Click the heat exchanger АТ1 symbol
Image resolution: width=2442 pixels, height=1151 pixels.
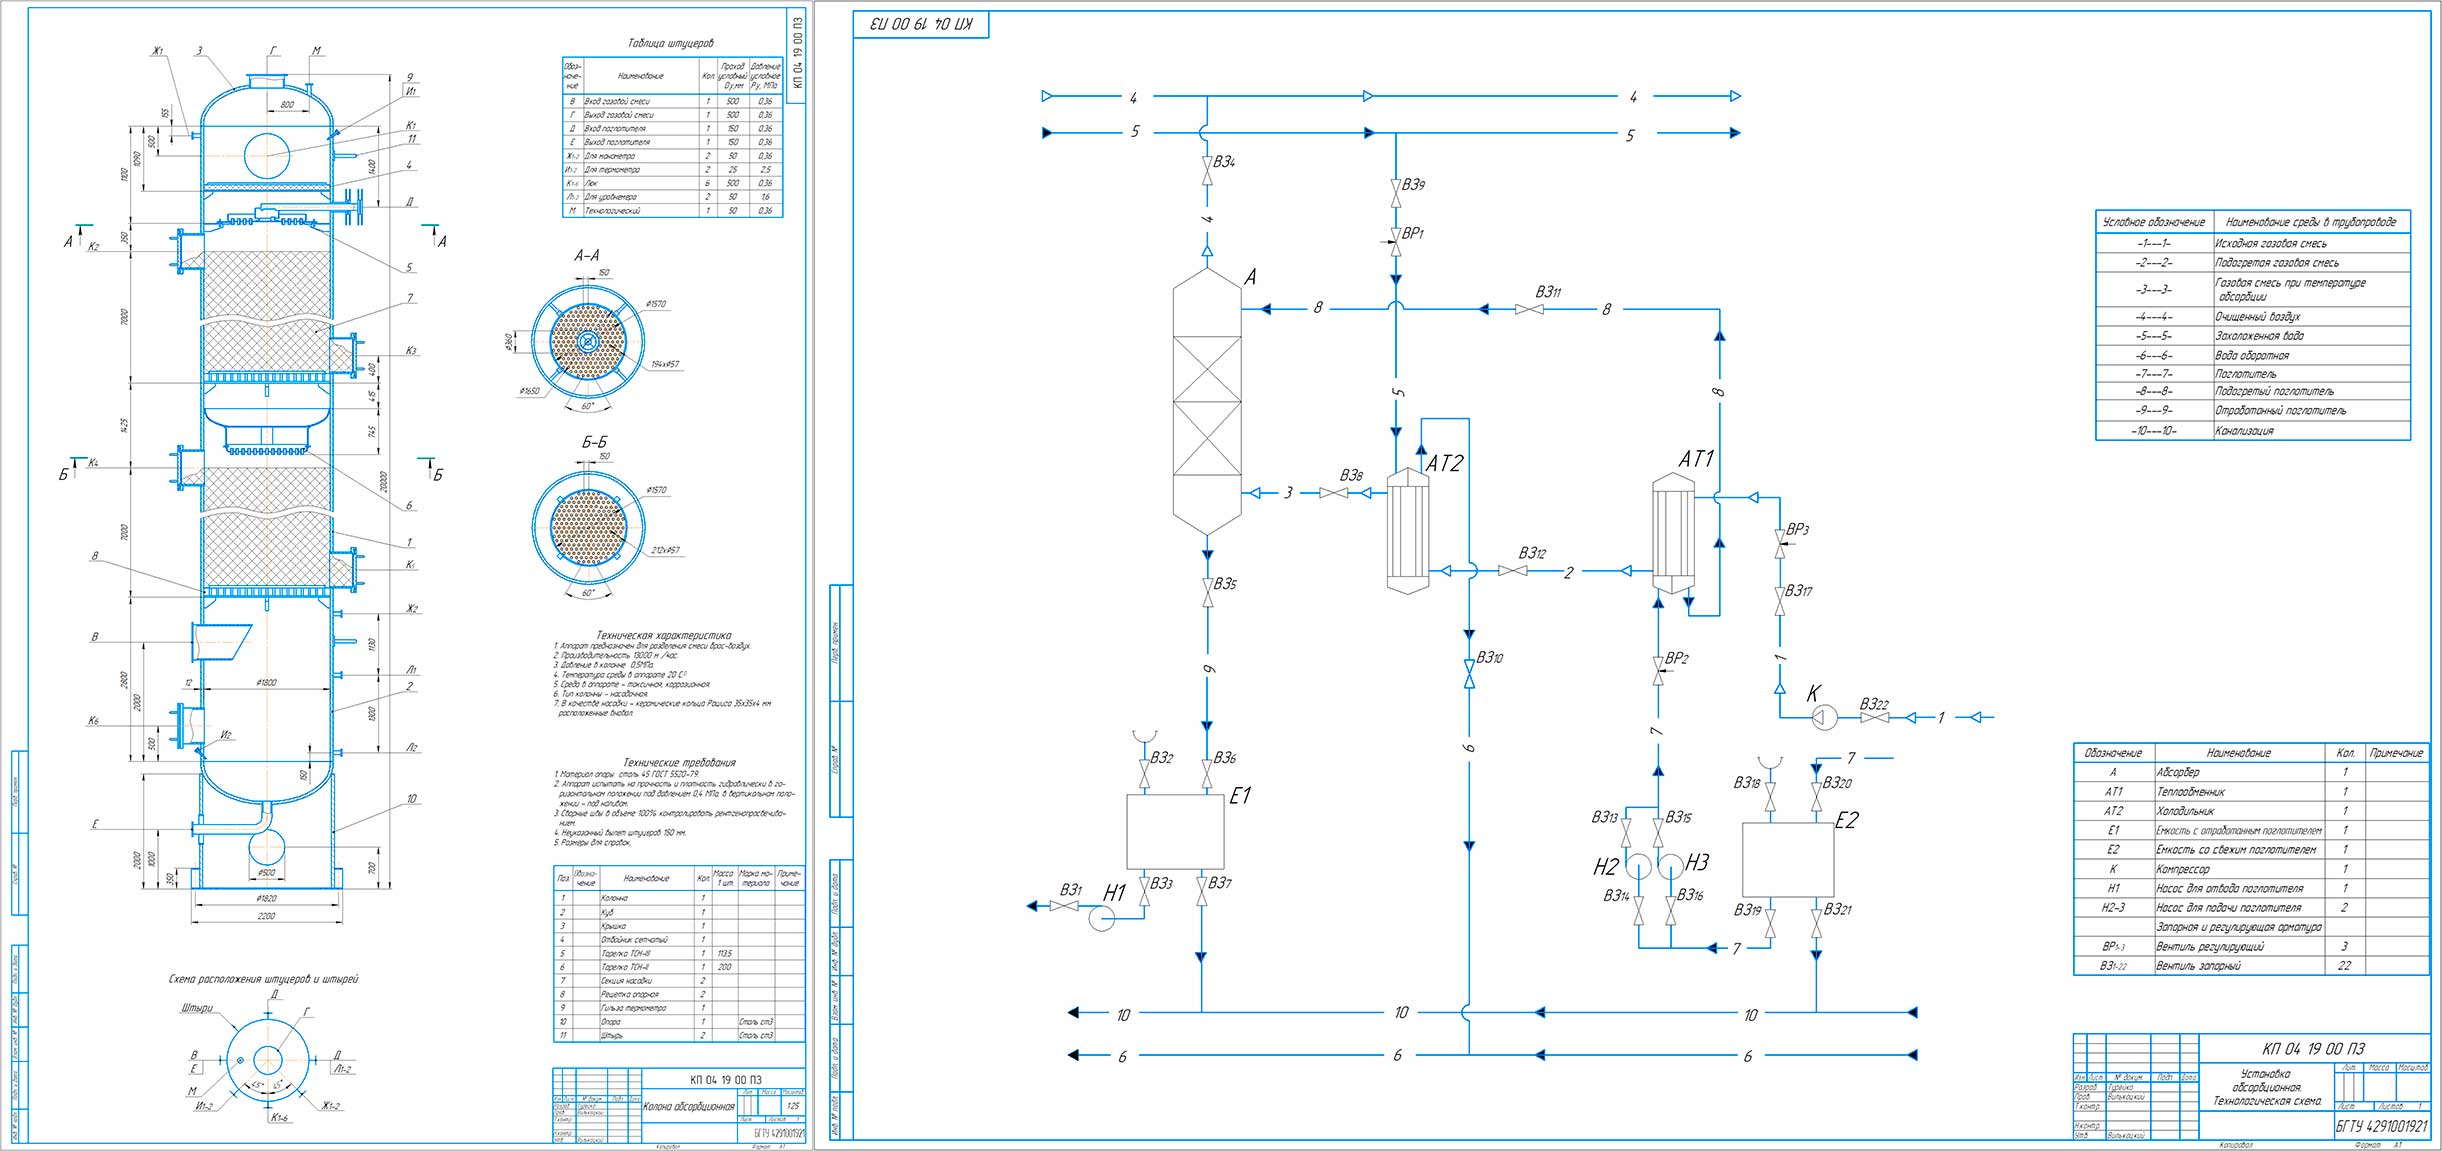point(1674,535)
